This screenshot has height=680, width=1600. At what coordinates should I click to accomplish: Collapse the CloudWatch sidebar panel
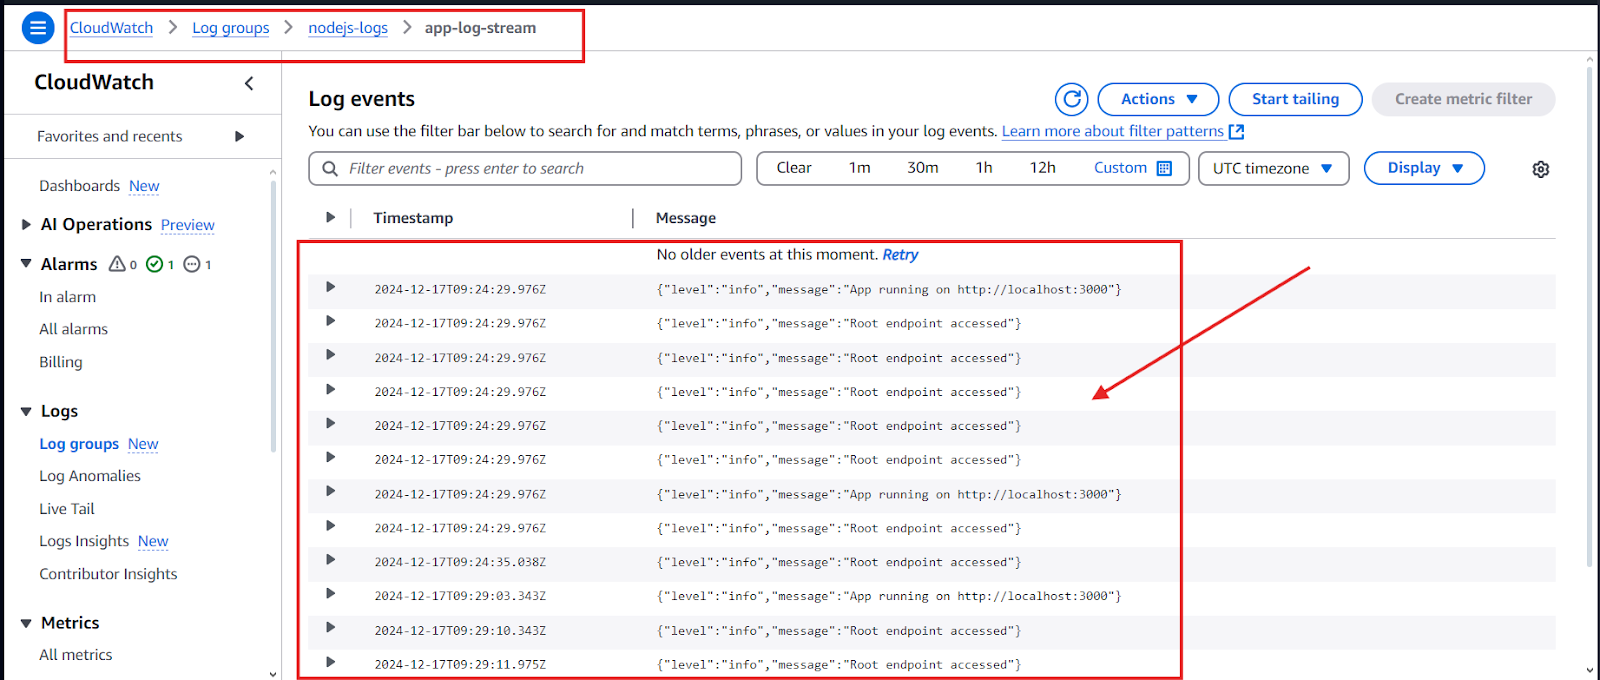coord(249,83)
